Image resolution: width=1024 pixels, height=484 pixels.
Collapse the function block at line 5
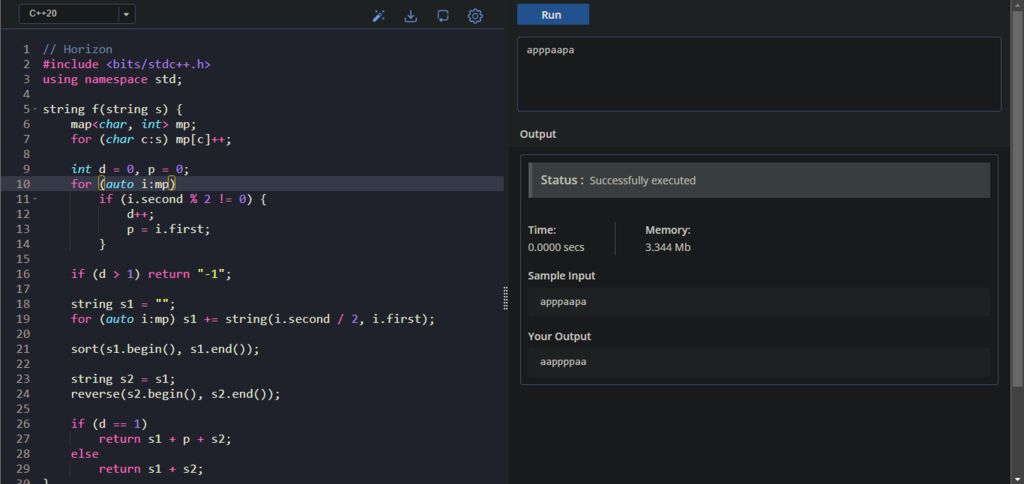click(35, 109)
